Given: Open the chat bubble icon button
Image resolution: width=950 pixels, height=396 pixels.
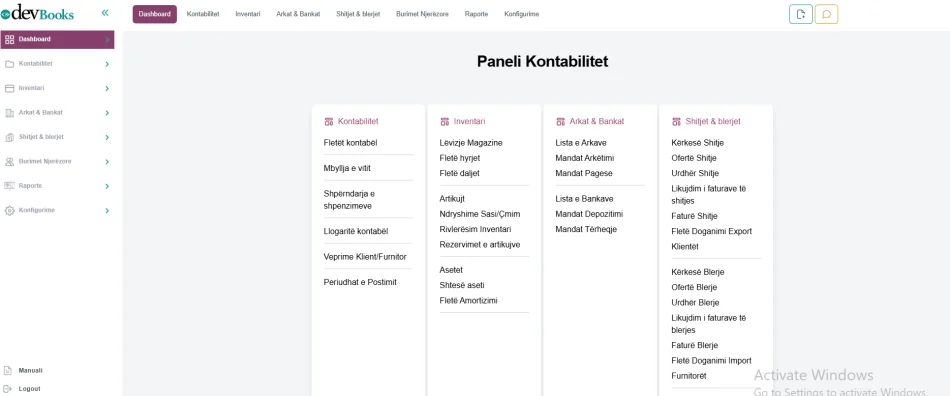Looking at the screenshot, I should pos(826,15).
